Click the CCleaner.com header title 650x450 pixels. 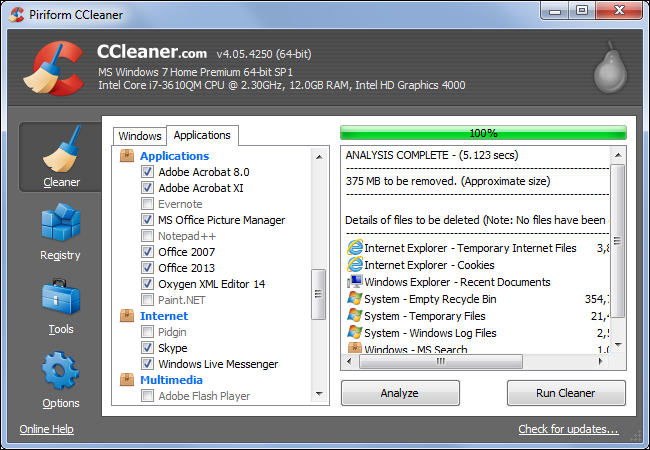pyautogui.click(x=152, y=52)
